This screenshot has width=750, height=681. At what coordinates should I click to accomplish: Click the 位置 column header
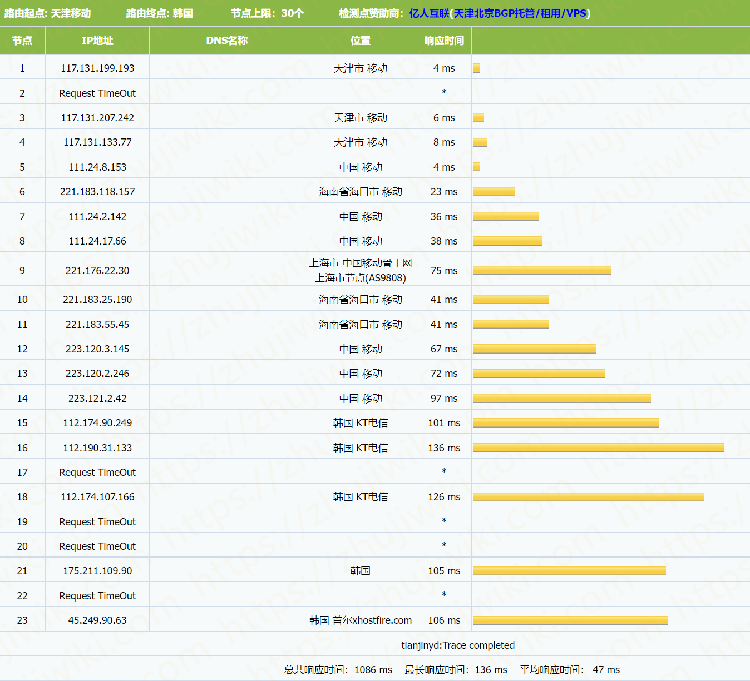pyautogui.click(x=360, y=41)
